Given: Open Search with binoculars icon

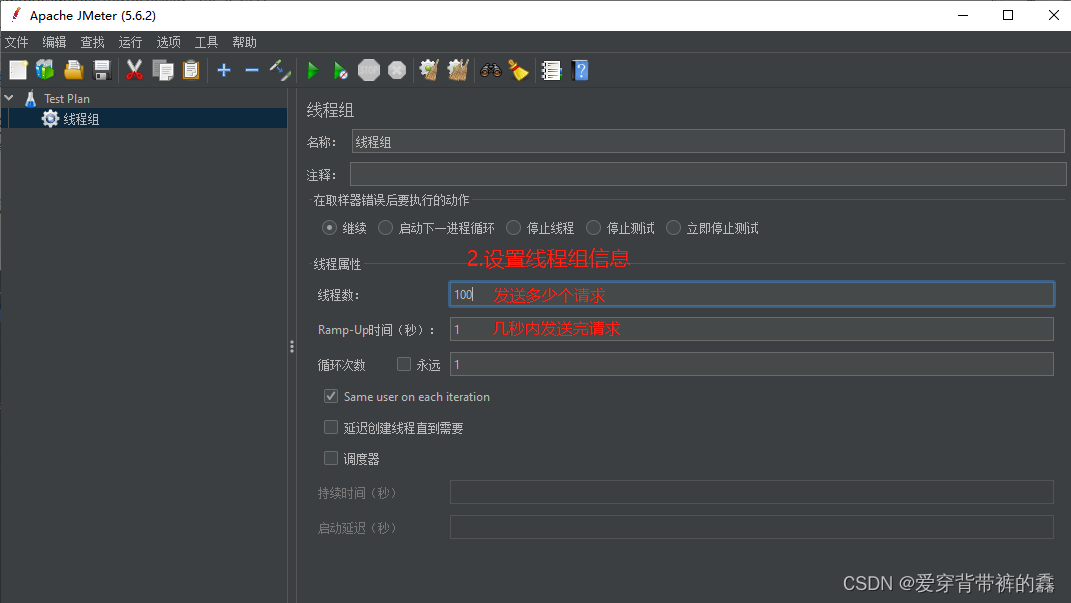Looking at the screenshot, I should (490, 70).
